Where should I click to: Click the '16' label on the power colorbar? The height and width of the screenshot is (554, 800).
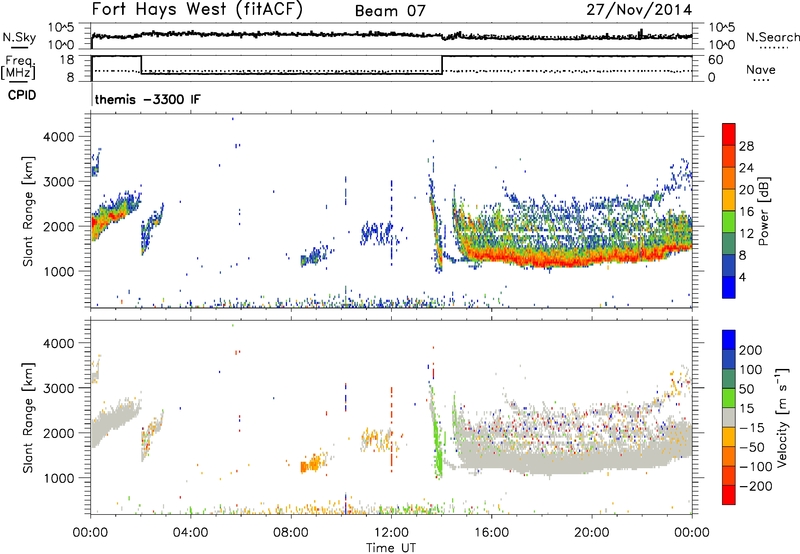click(x=746, y=212)
